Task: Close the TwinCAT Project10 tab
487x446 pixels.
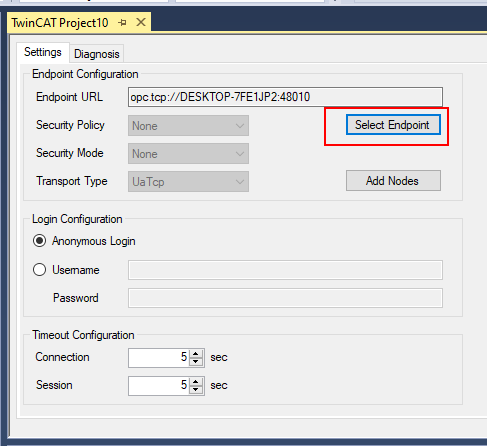Action: 141,22
